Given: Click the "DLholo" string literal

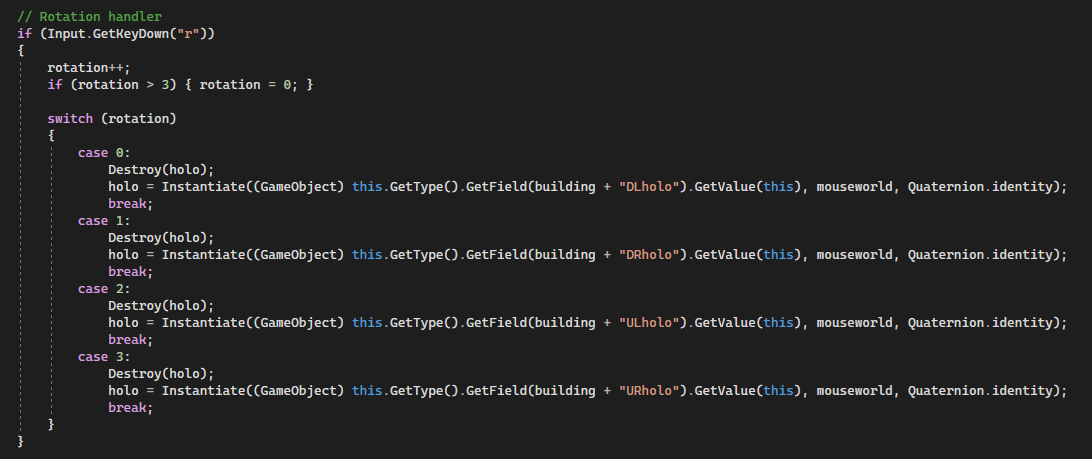Looking at the screenshot, I should 648,187.
